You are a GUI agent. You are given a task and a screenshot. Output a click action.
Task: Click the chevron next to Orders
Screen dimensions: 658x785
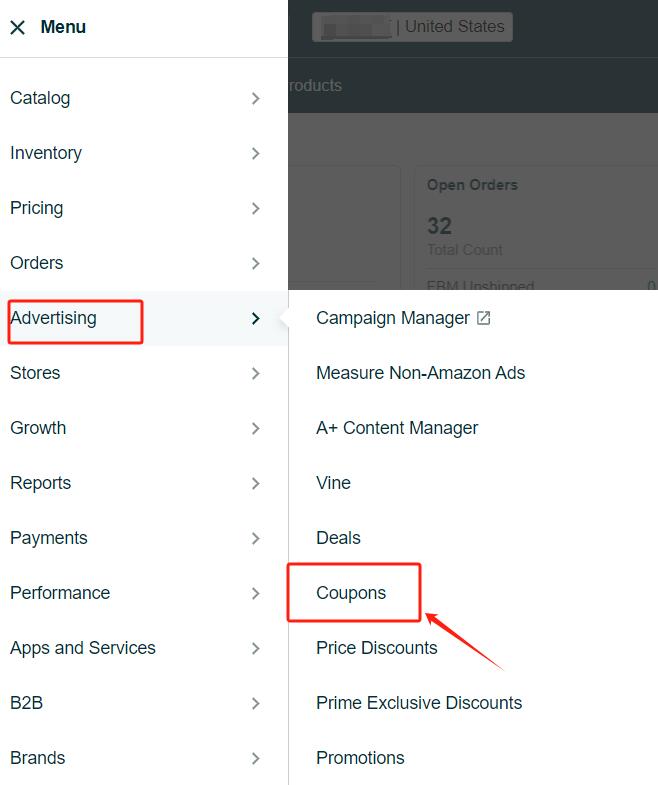pyautogui.click(x=255, y=263)
